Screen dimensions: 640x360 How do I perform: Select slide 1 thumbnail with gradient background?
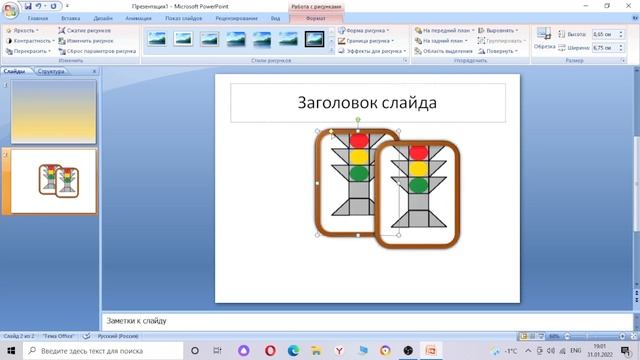click(x=53, y=111)
